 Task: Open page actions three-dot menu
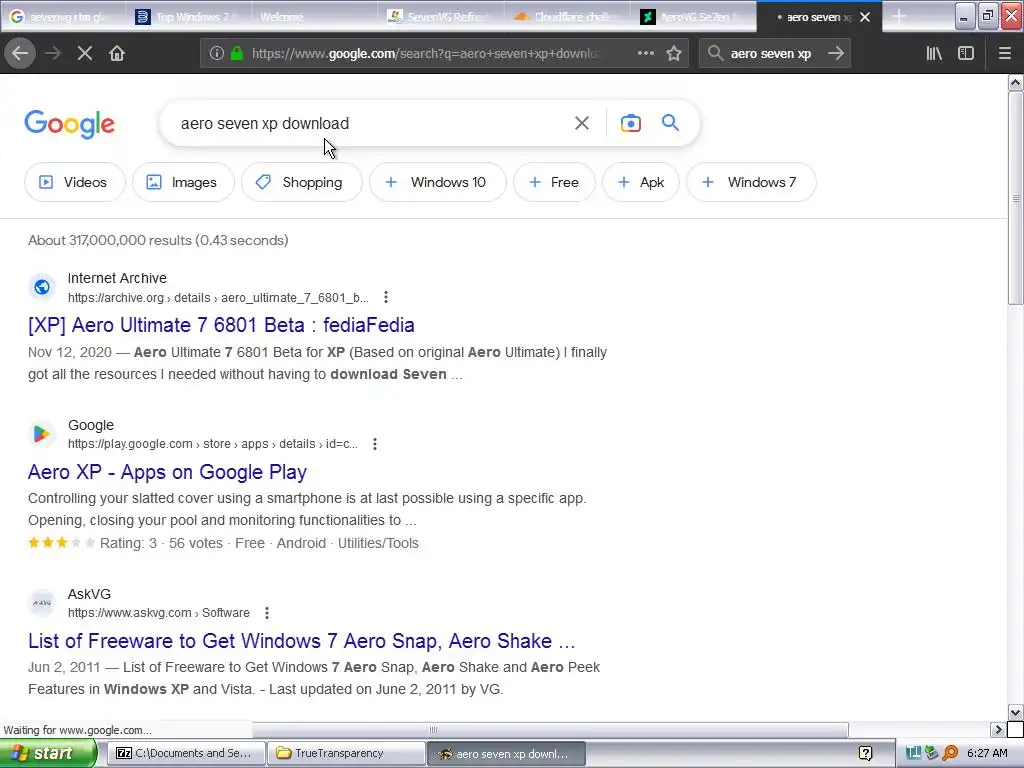(x=645, y=54)
